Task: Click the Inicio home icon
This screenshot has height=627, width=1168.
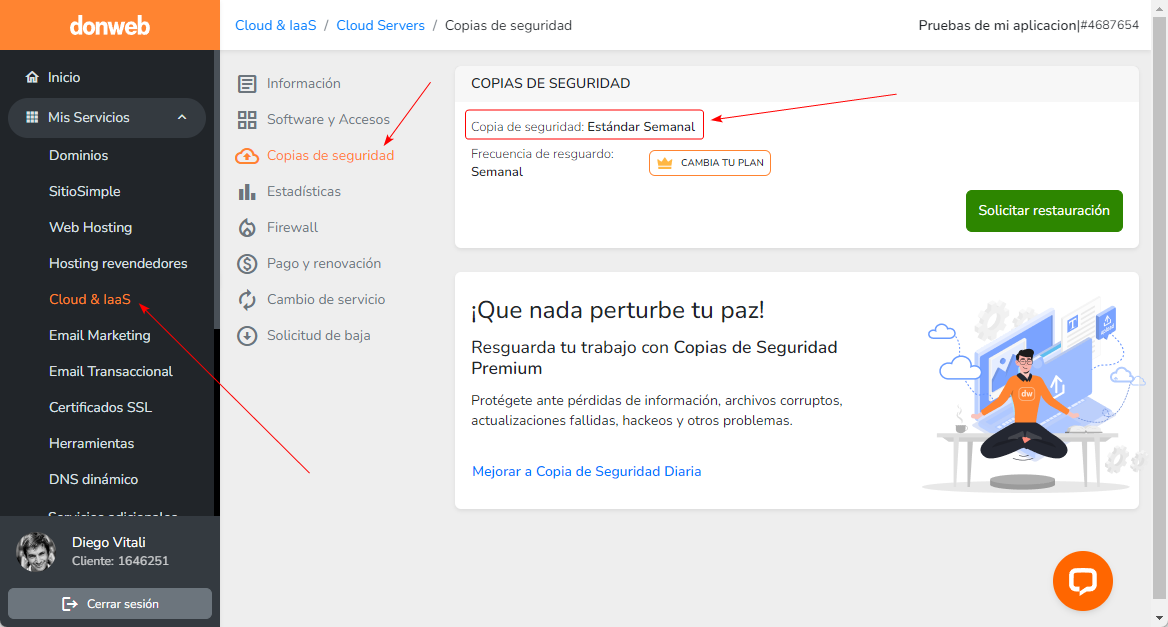Action: coord(32,77)
